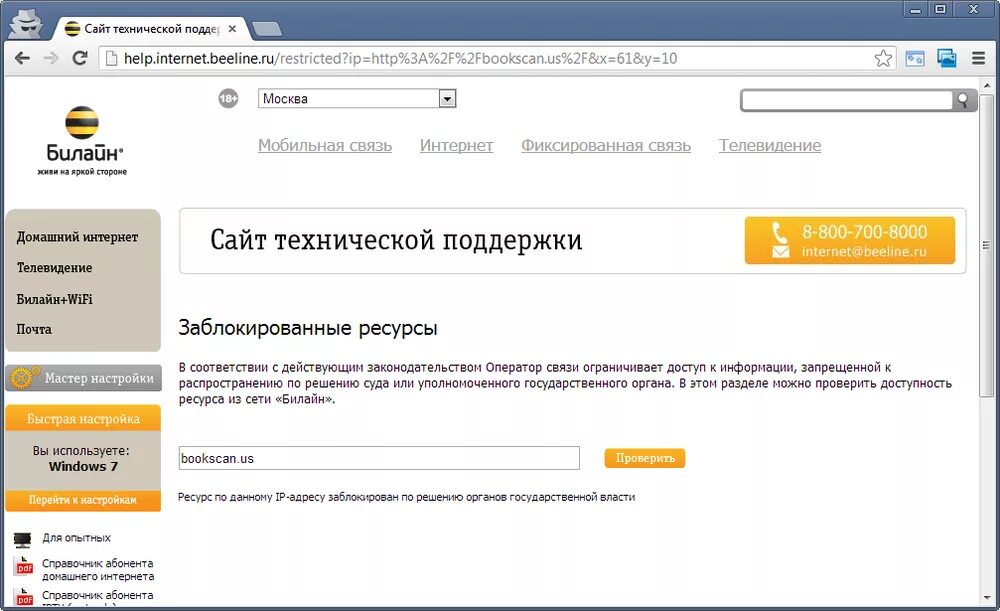Click Перейти к настройкам button

click(83, 500)
